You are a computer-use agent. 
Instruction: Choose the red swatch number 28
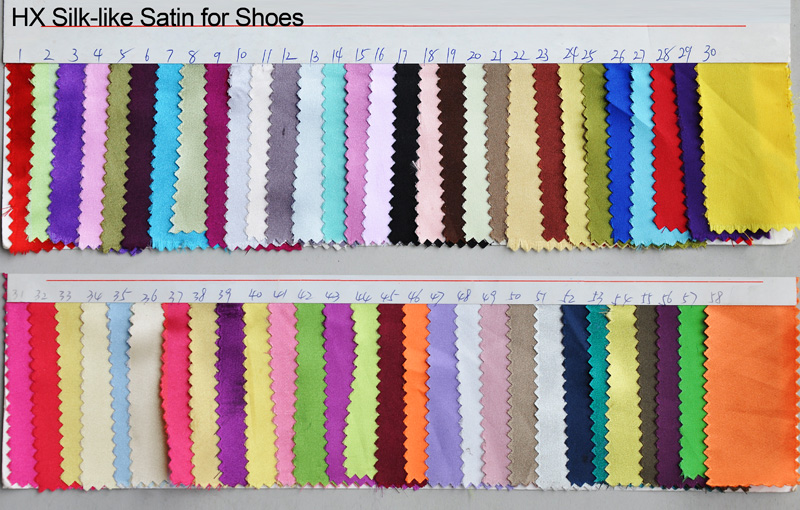[668, 147]
